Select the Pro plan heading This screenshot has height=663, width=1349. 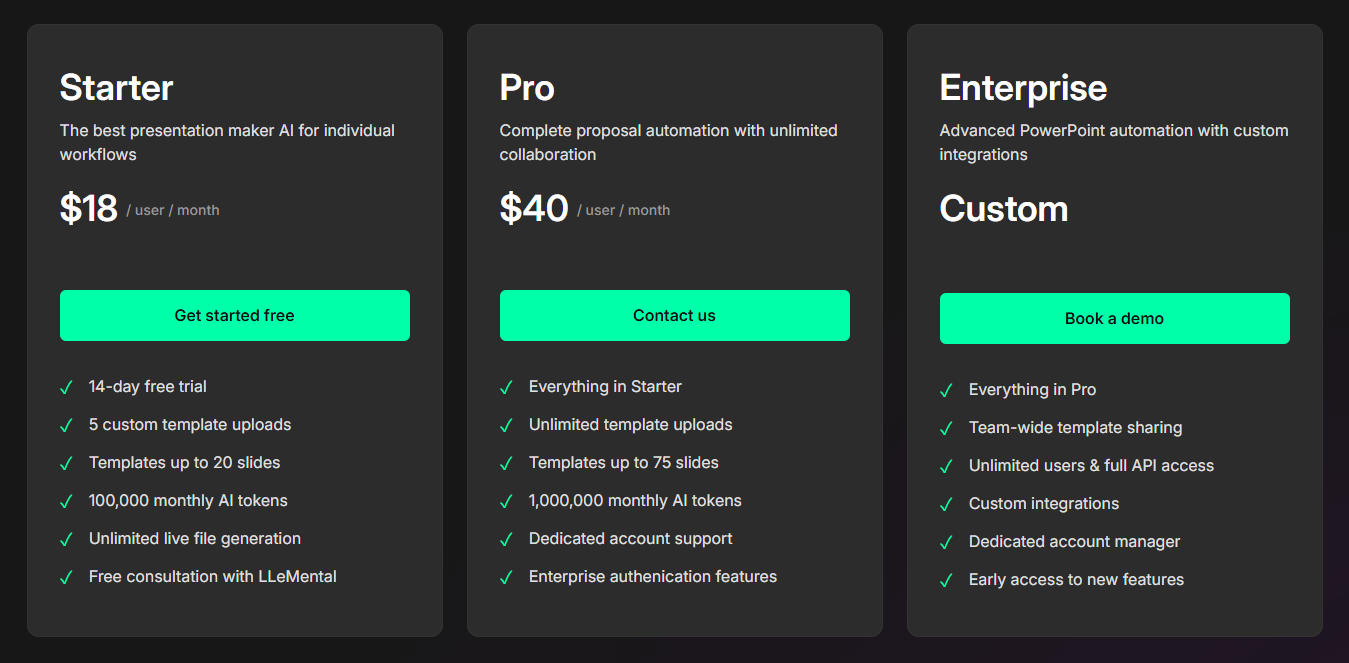526,87
